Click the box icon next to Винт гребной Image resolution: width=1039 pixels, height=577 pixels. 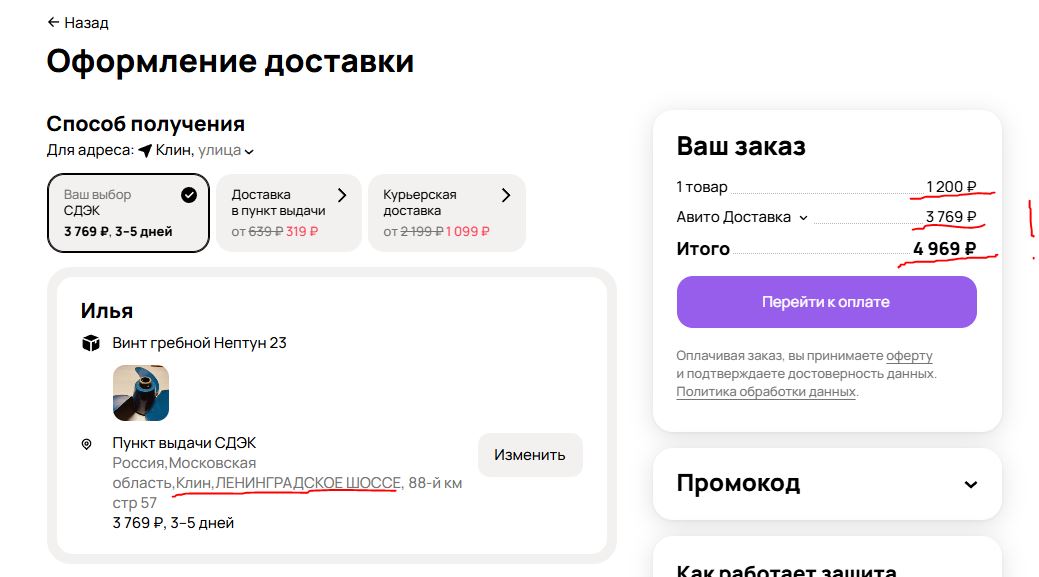point(91,343)
